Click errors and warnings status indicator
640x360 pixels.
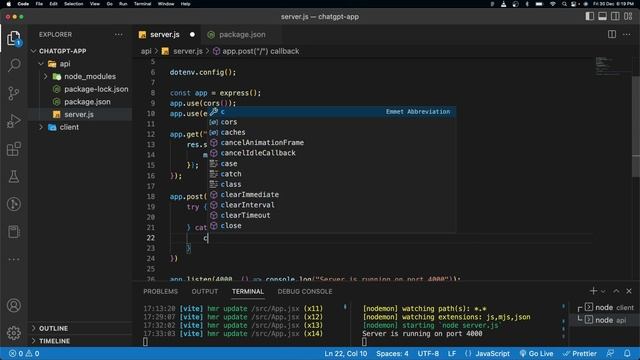[24, 353]
